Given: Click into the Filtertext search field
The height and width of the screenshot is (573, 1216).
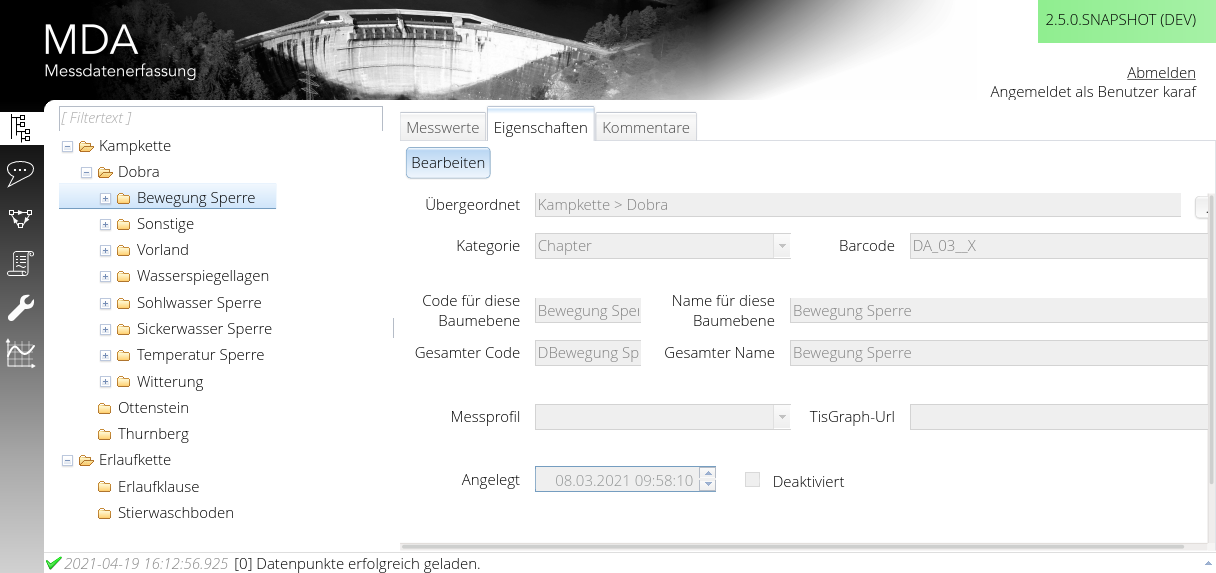Looking at the screenshot, I should click(220, 118).
